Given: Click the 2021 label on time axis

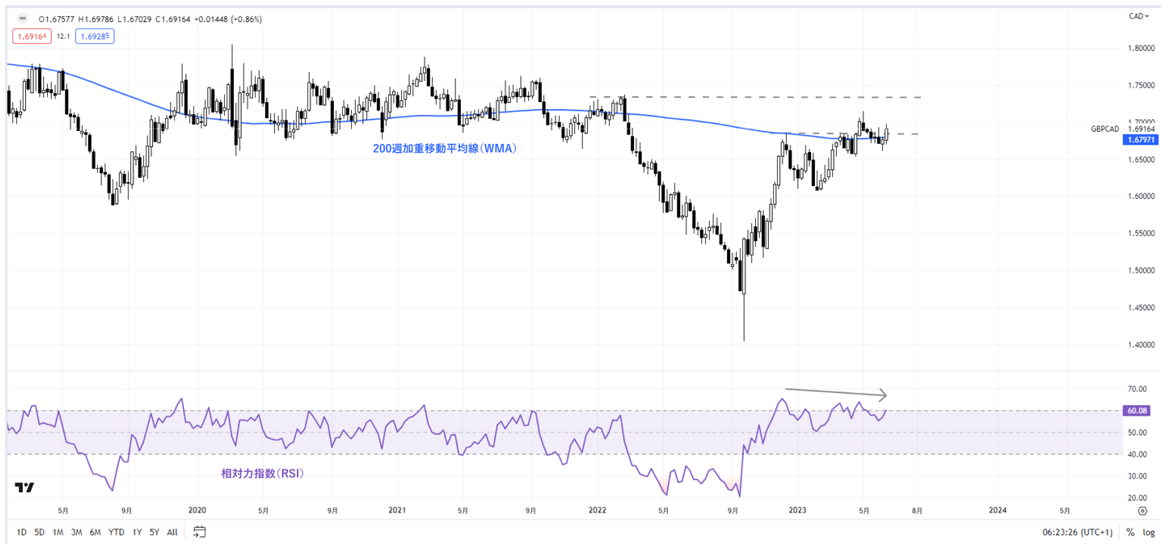Looking at the screenshot, I should [x=396, y=510].
